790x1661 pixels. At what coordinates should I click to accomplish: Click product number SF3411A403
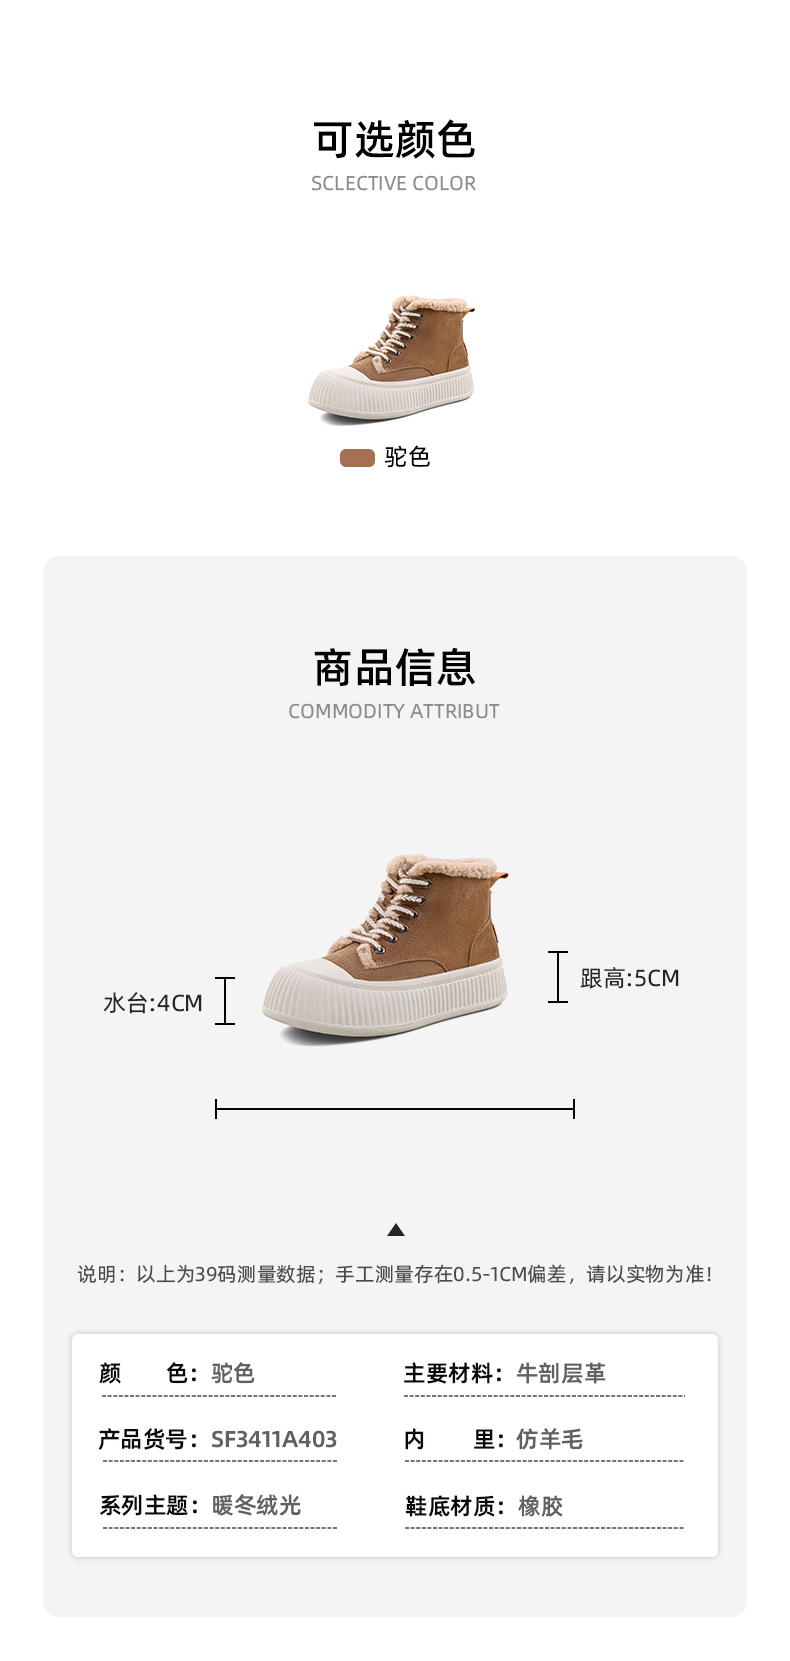pos(274,1439)
